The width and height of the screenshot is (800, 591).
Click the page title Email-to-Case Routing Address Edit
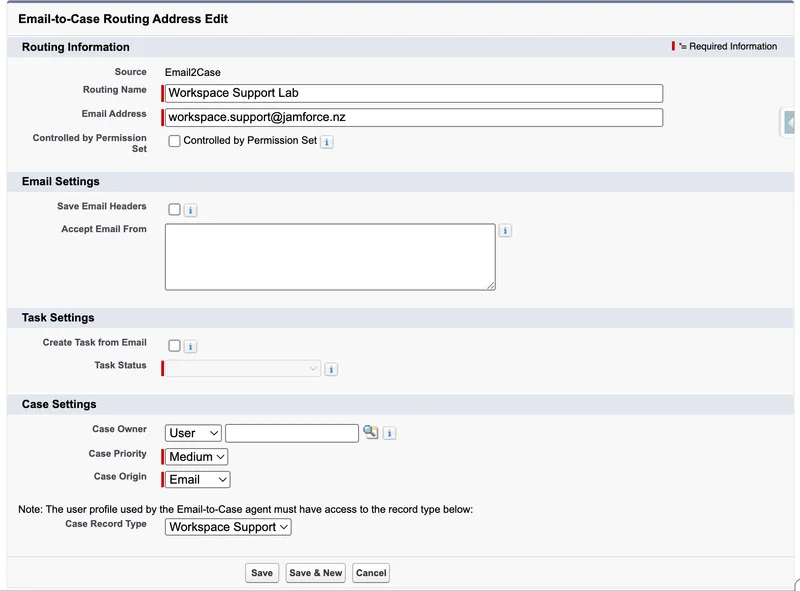[x=123, y=19]
